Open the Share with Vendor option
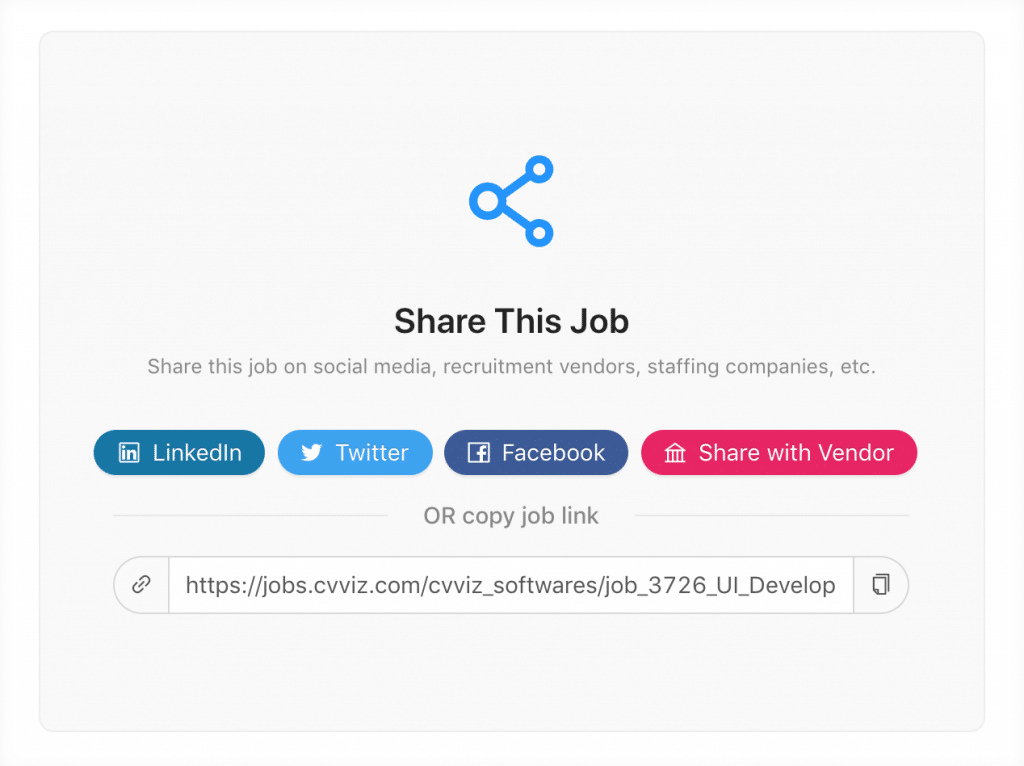1024x766 pixels. (x=779, y=453)
